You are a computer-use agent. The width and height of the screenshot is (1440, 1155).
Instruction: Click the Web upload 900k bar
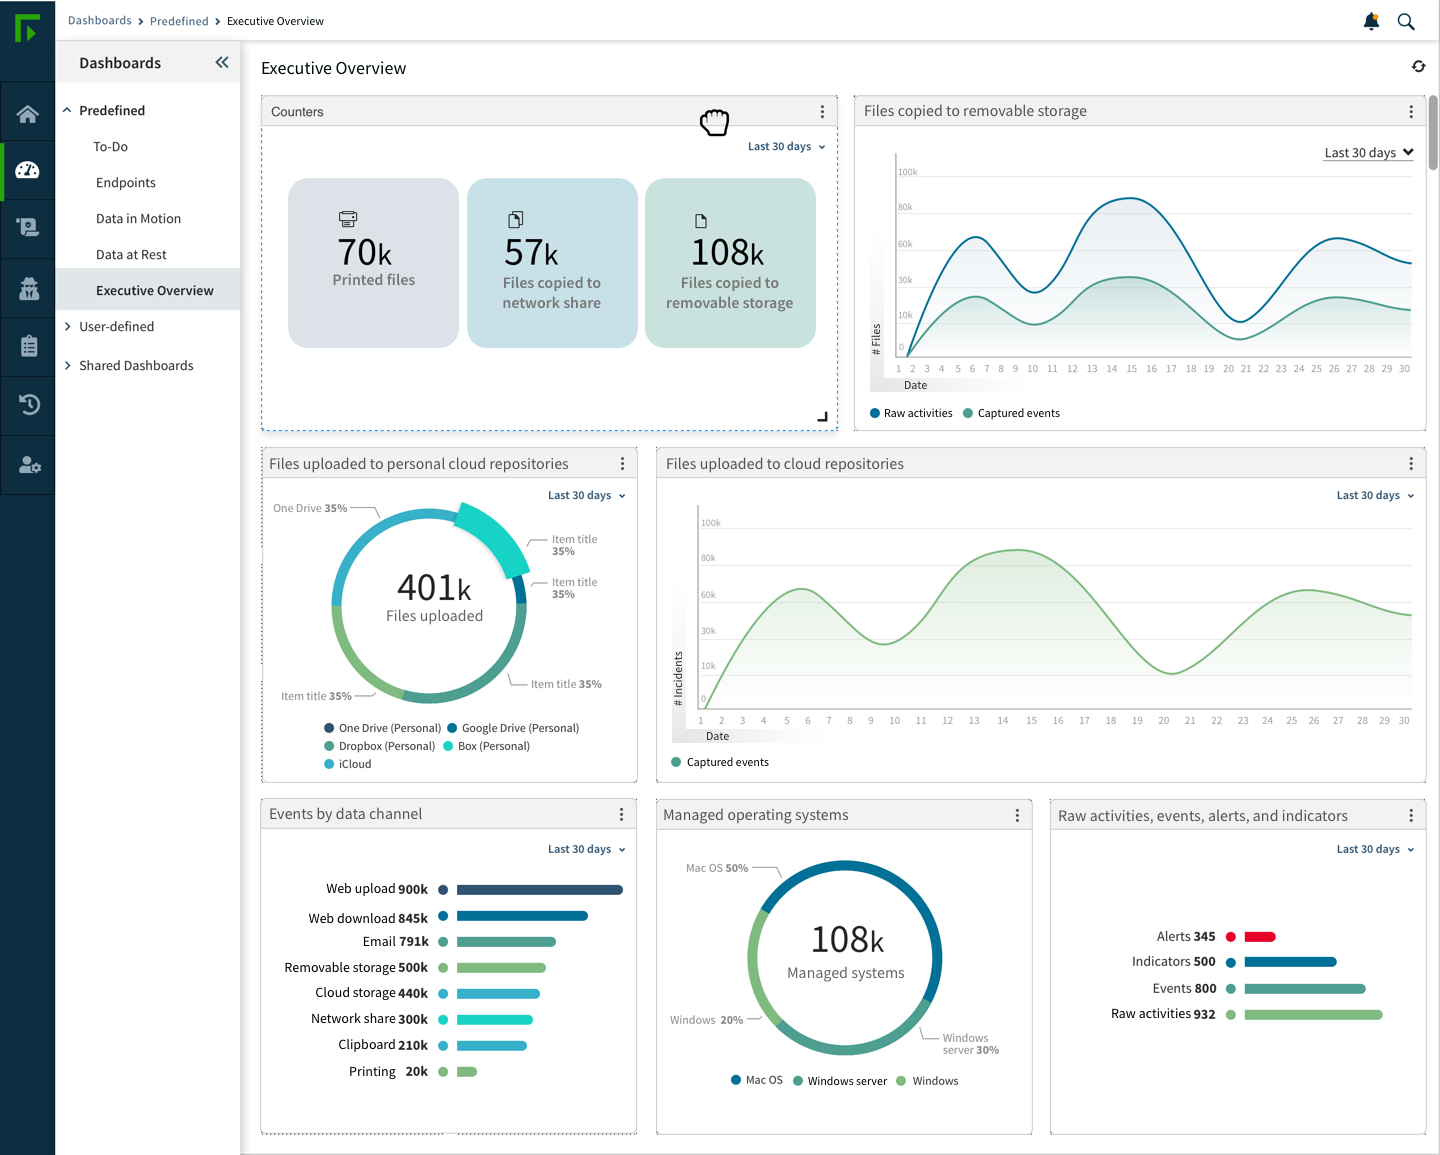click(x=540, y=890)
